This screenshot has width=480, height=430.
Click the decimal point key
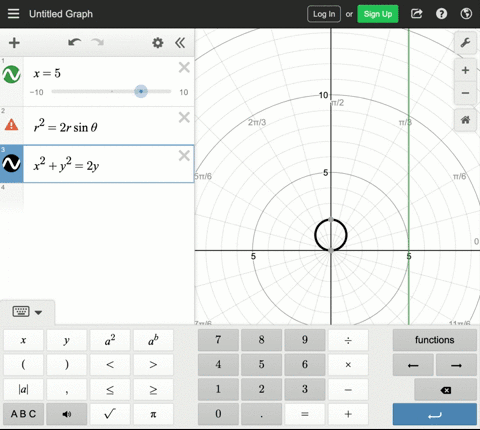point(261,414)
